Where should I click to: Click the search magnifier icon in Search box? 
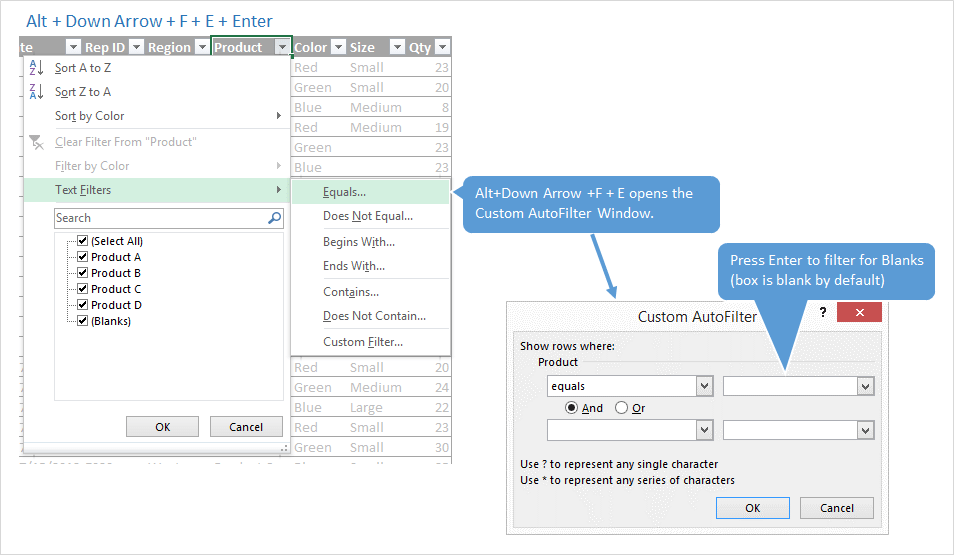[274, 218]
